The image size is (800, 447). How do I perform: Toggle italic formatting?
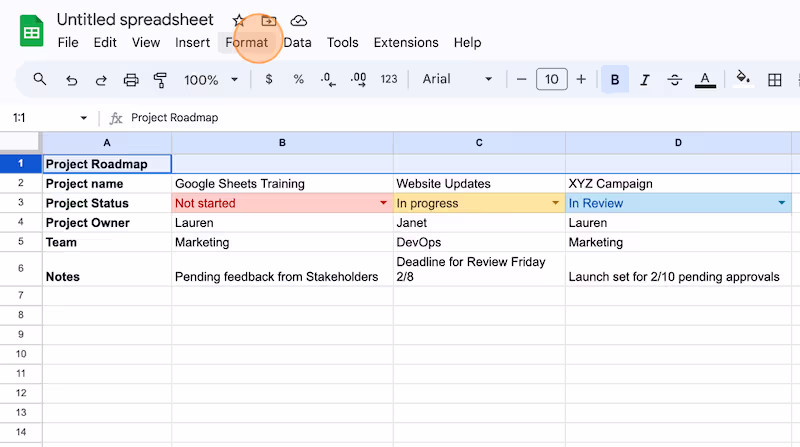[x=645, y=80]
